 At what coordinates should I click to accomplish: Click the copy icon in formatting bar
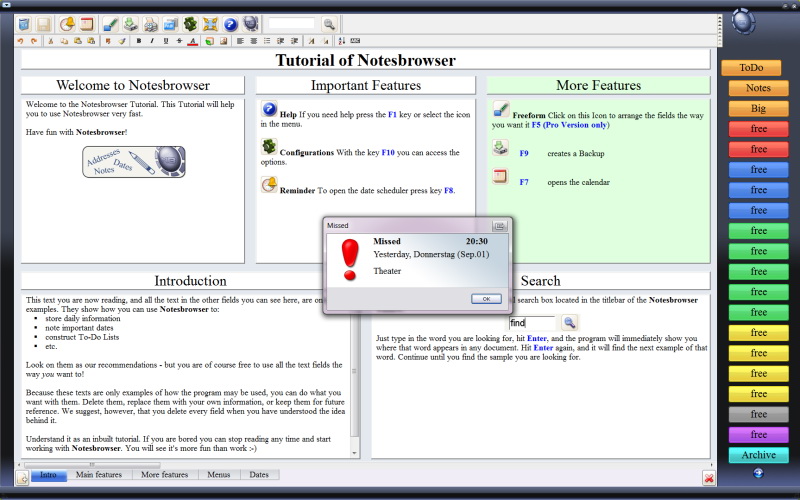pyautogui.click(x=64, y=41)
